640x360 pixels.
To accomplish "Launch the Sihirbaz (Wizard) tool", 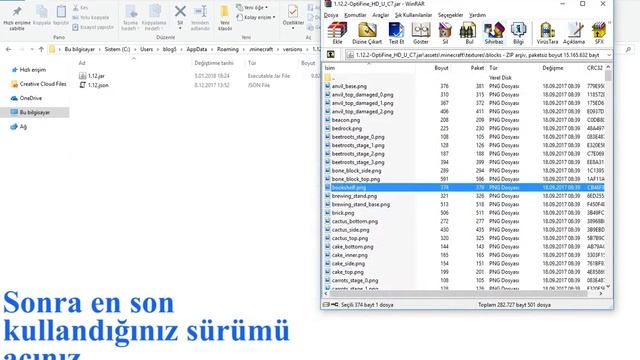I will 493,33.
